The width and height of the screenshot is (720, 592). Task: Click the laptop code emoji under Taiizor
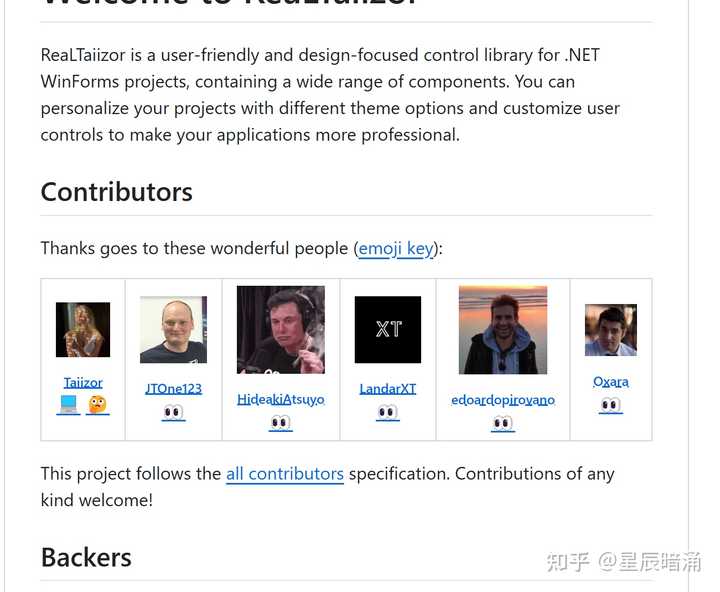click(x=68, y=405)
